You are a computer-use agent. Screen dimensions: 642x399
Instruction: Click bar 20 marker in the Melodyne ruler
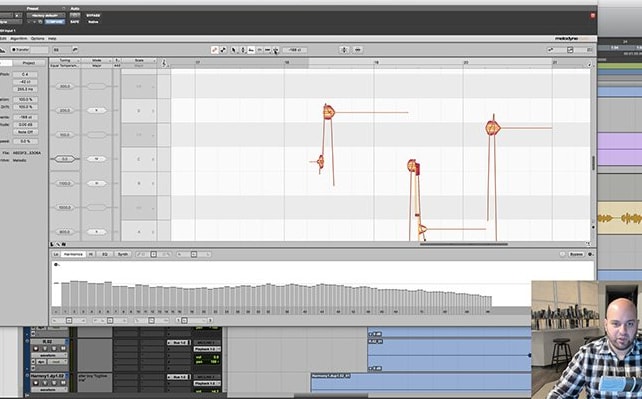466,63
